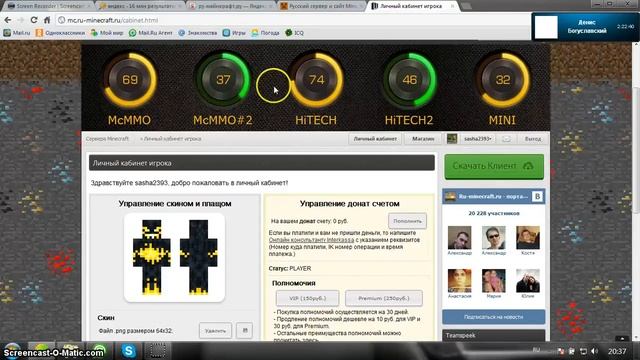Follow the Сервера Minecraft breadcrumb link
640x360 pixels.
pyautogui.click(x=107, y=139)
